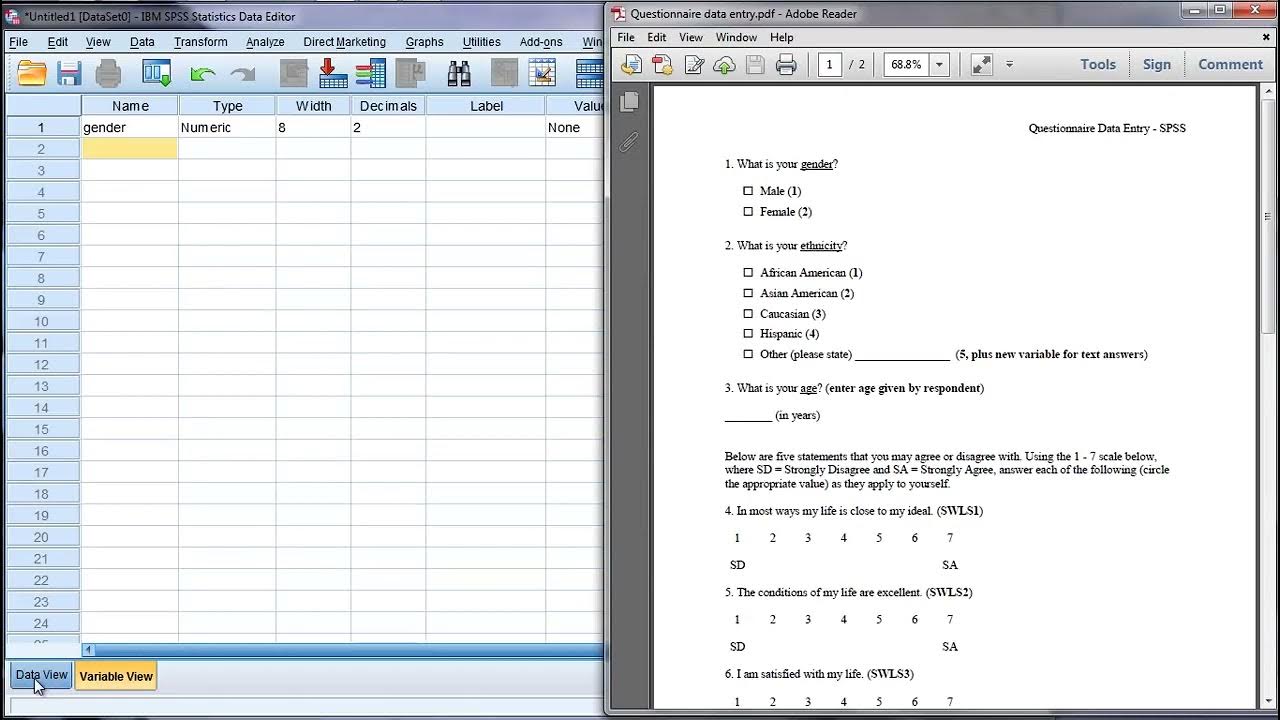Click Adobe Reader's save disk icon

coord(755,65)
